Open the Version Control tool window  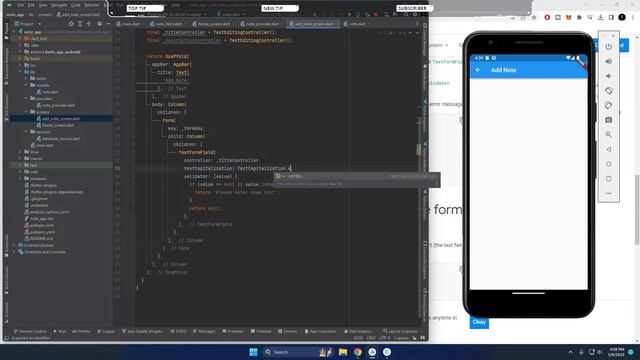pyautogui.click(x=30, y=331)
